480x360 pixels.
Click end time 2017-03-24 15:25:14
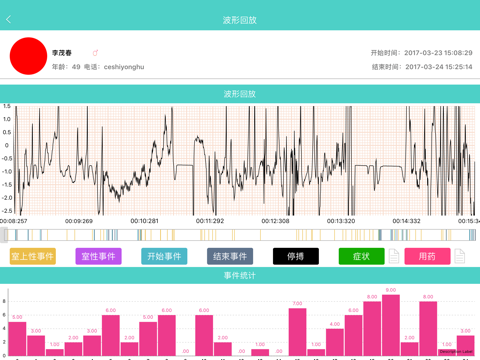coord(439,67)
